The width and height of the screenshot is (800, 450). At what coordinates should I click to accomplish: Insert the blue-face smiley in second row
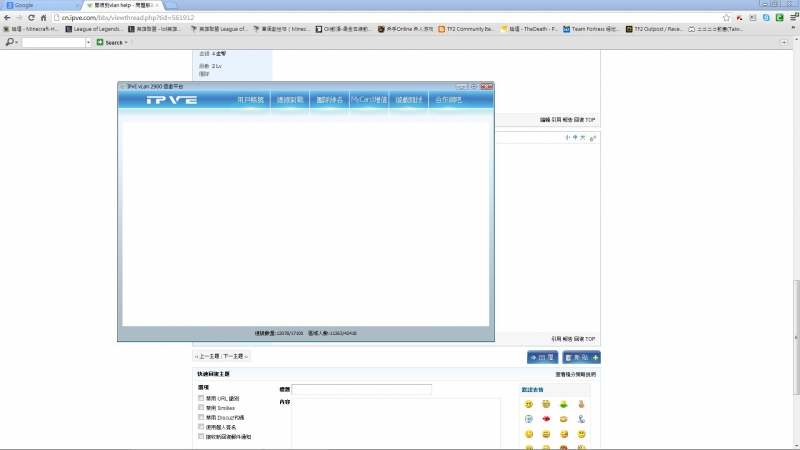click(x=529, y=419)
